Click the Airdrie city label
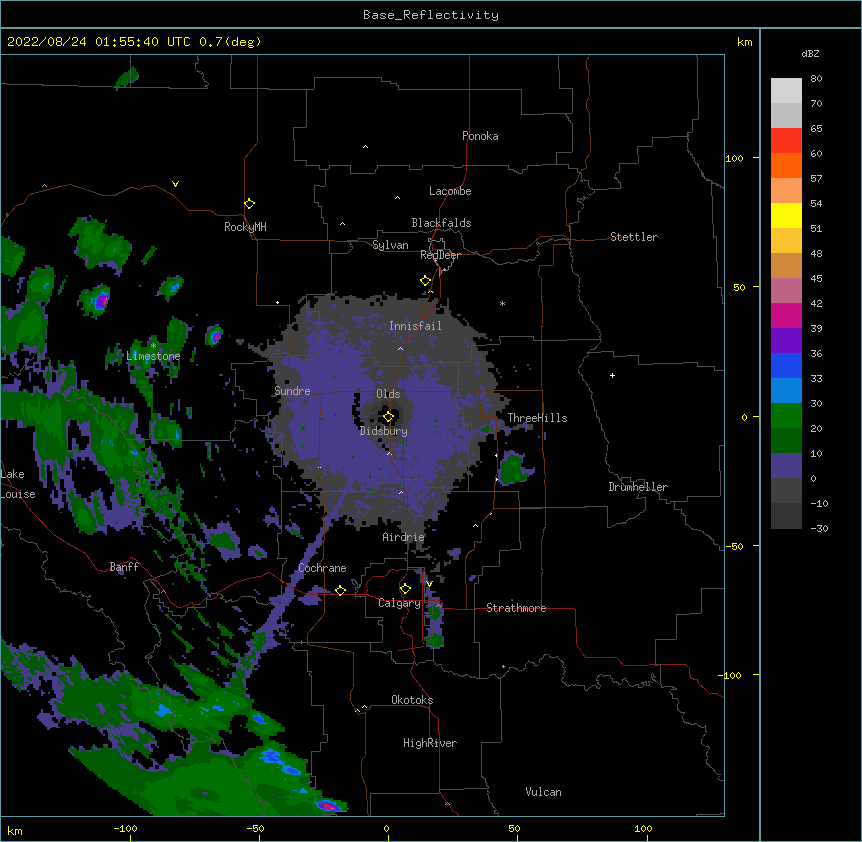This screenshot has height=842, width=862. click(x=404, y=537)
